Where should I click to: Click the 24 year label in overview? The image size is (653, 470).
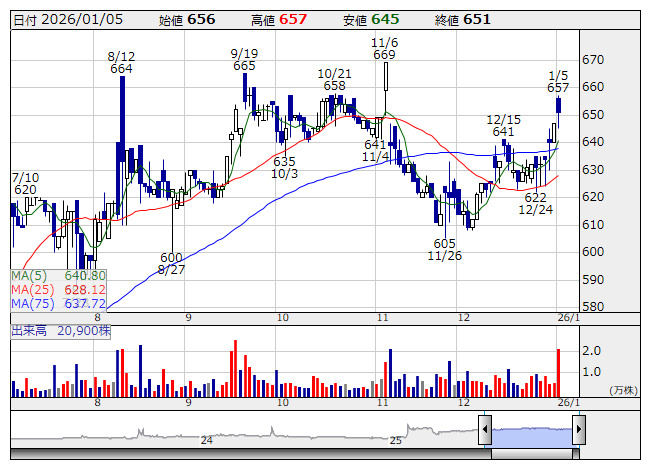[207, 440]
